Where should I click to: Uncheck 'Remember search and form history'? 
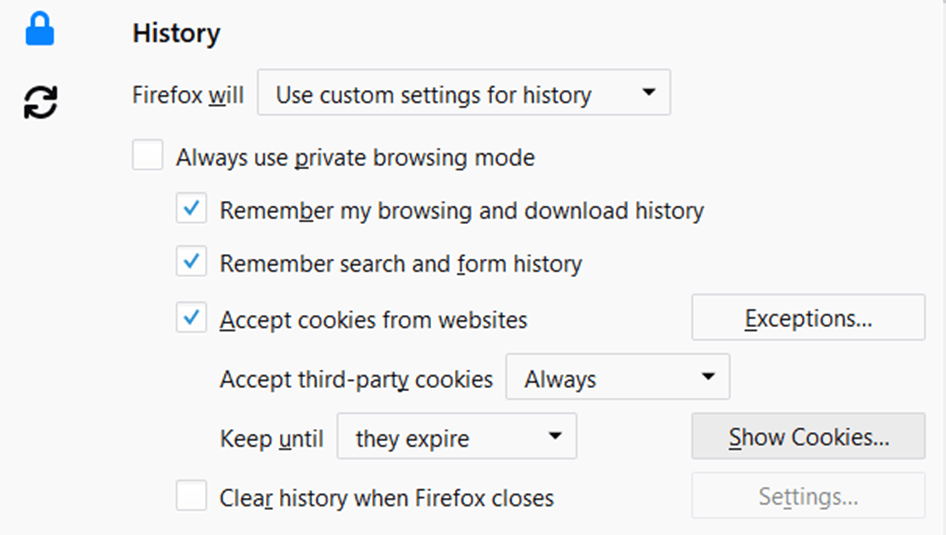191,263
